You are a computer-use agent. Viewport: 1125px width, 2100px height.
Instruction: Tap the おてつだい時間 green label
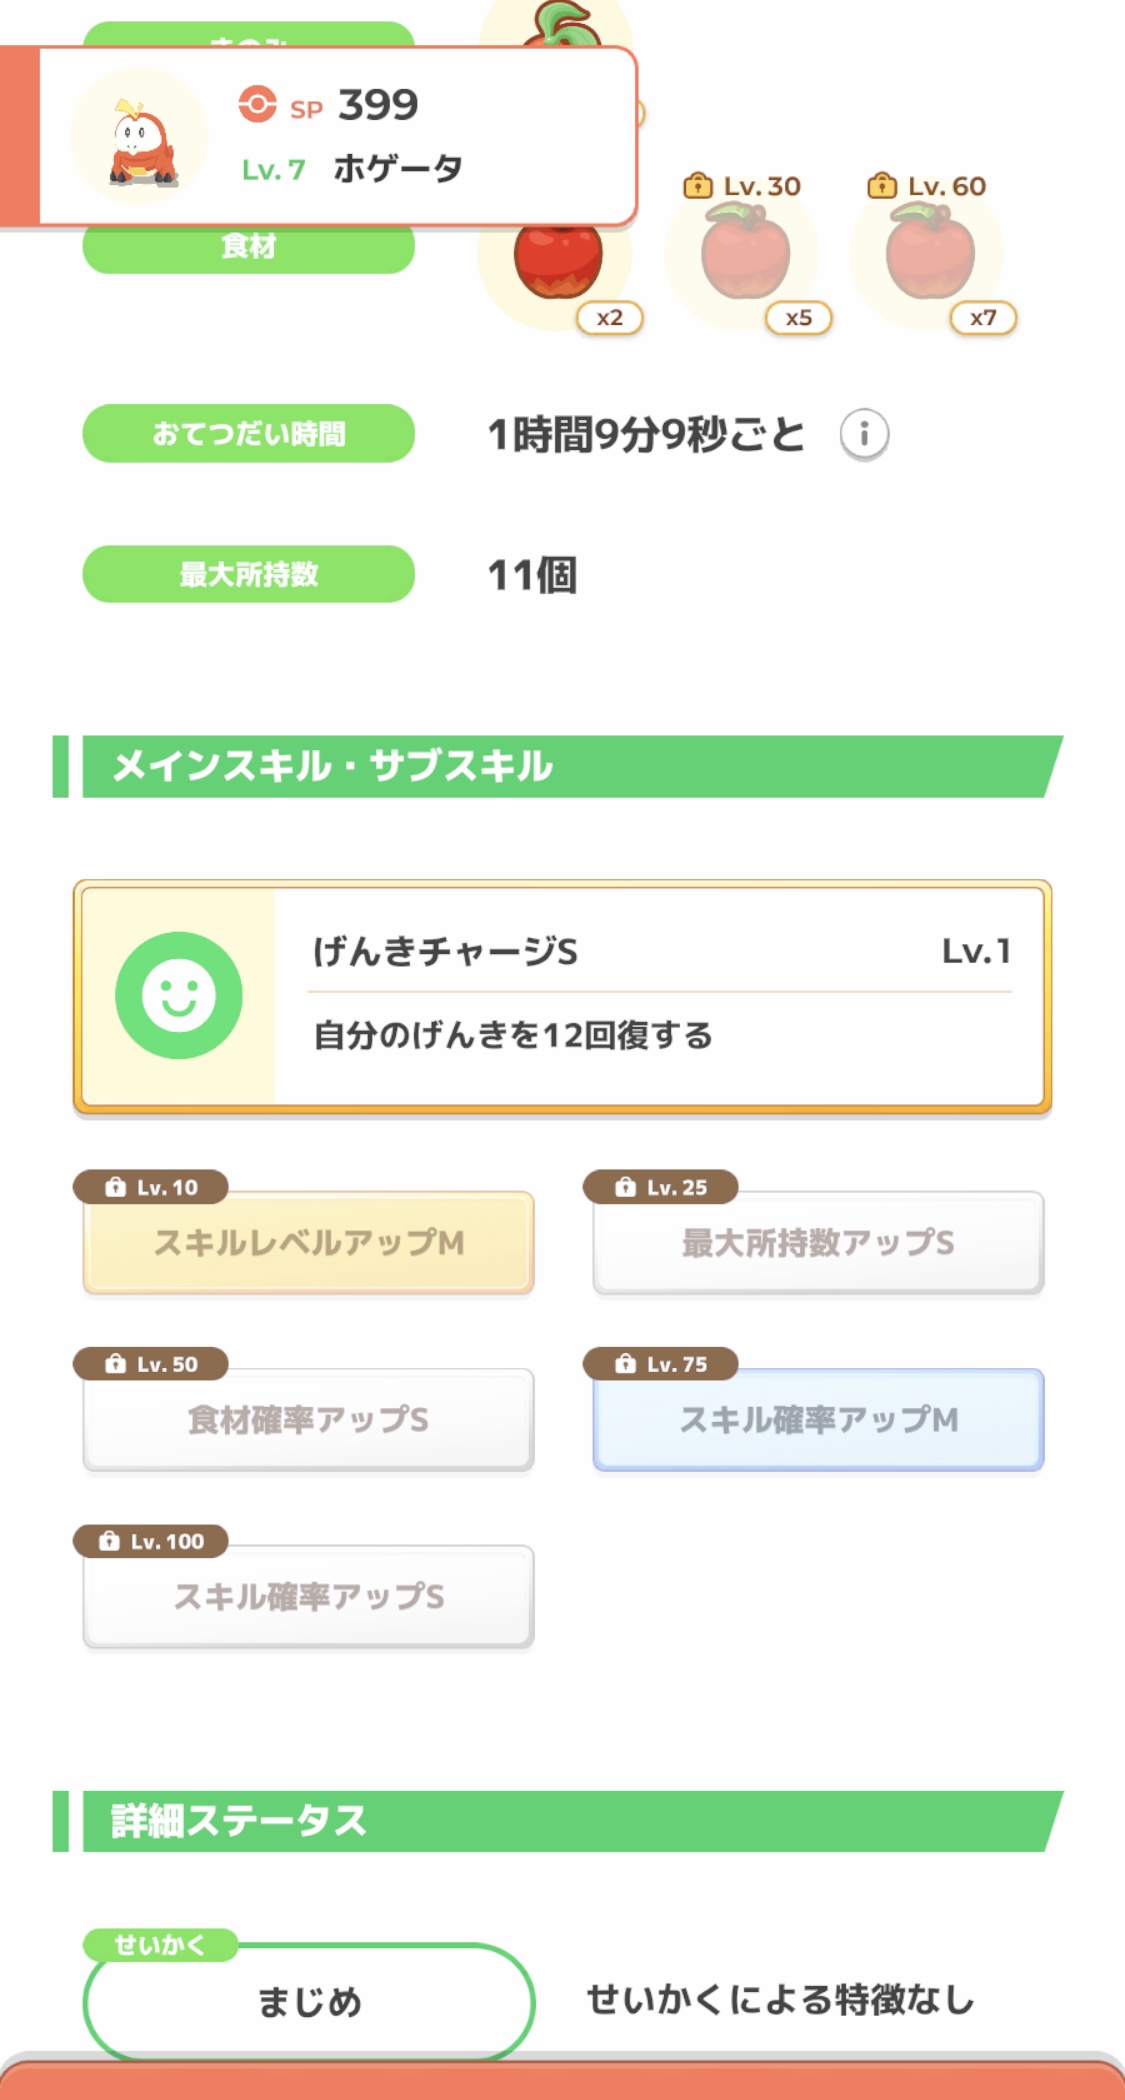pos(248,434)
